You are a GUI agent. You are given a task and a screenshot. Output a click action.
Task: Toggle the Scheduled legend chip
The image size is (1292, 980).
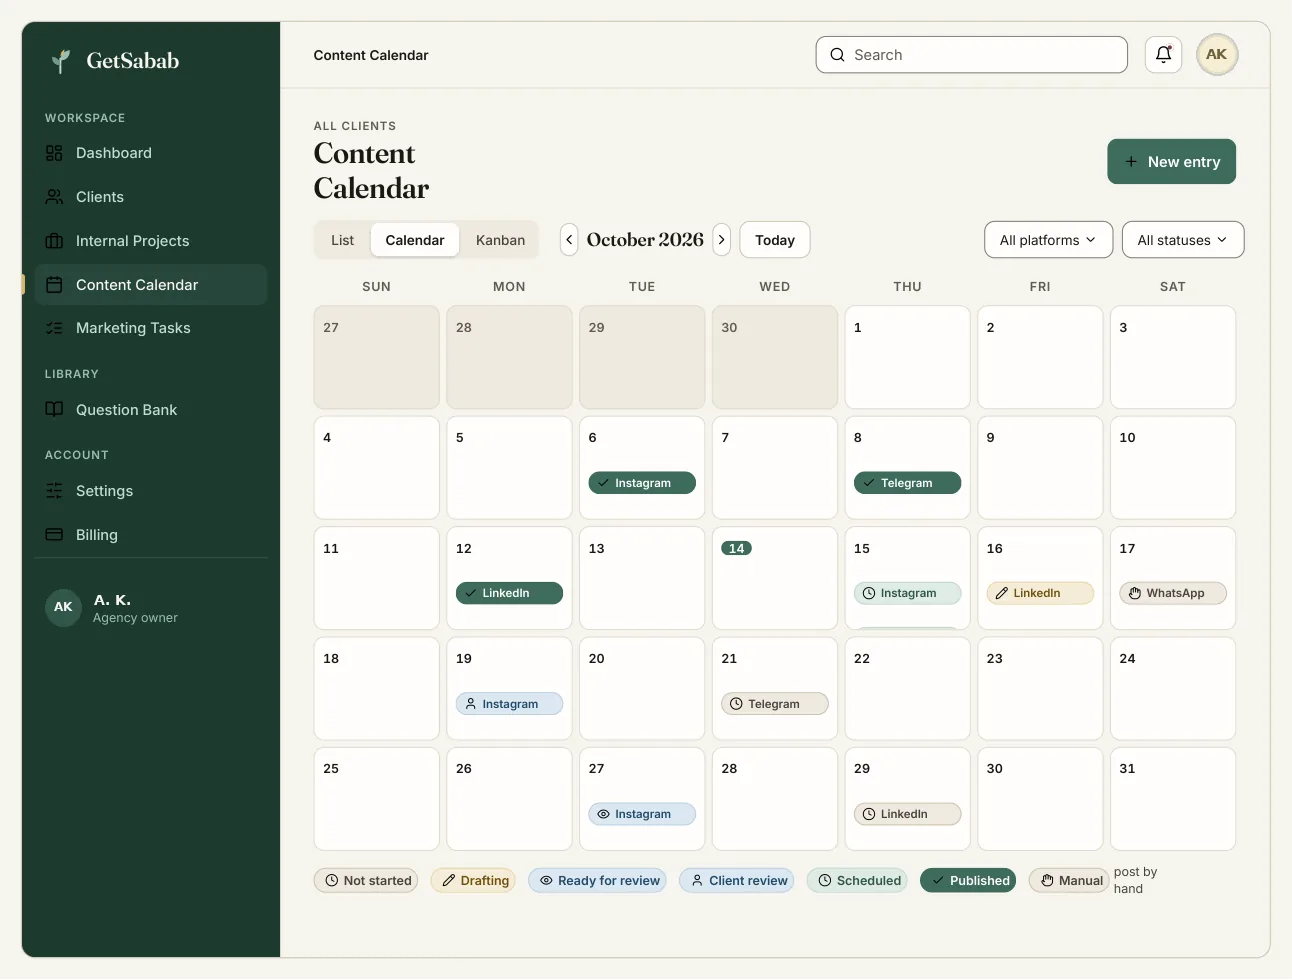coord(858,881)
